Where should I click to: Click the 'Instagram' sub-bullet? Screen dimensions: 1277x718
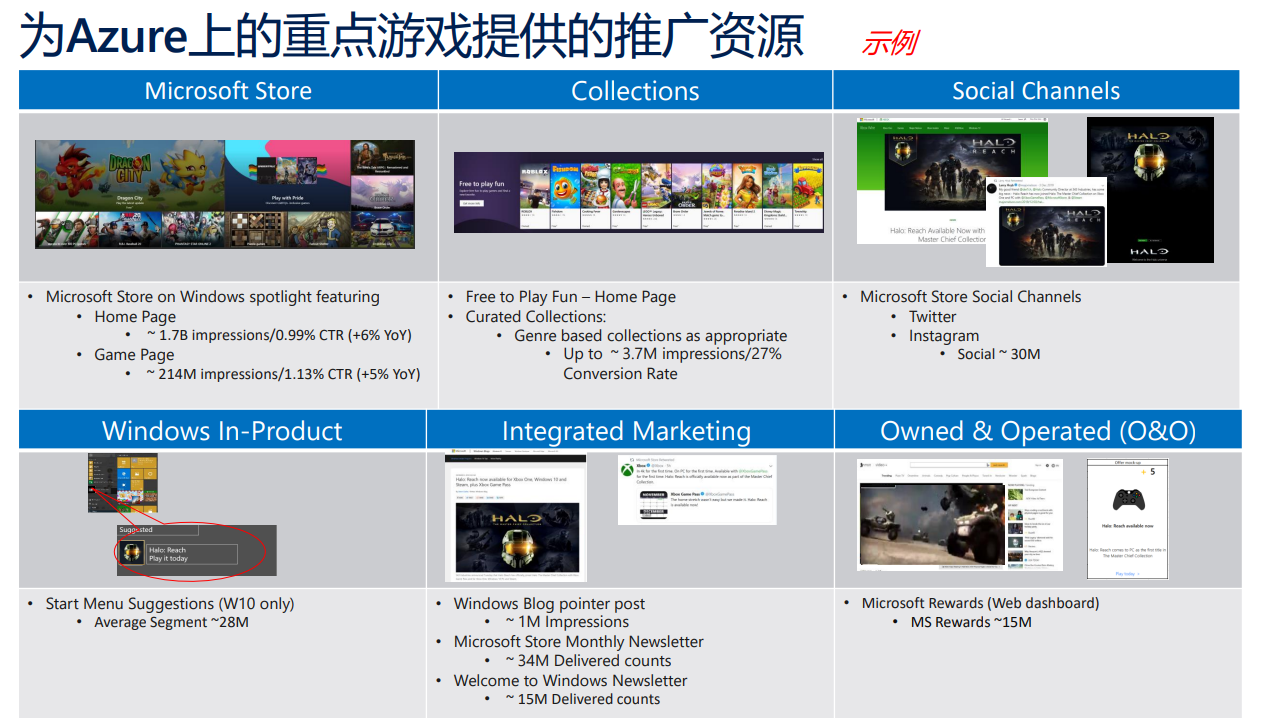pyautogui.click(x=944, y=336)
